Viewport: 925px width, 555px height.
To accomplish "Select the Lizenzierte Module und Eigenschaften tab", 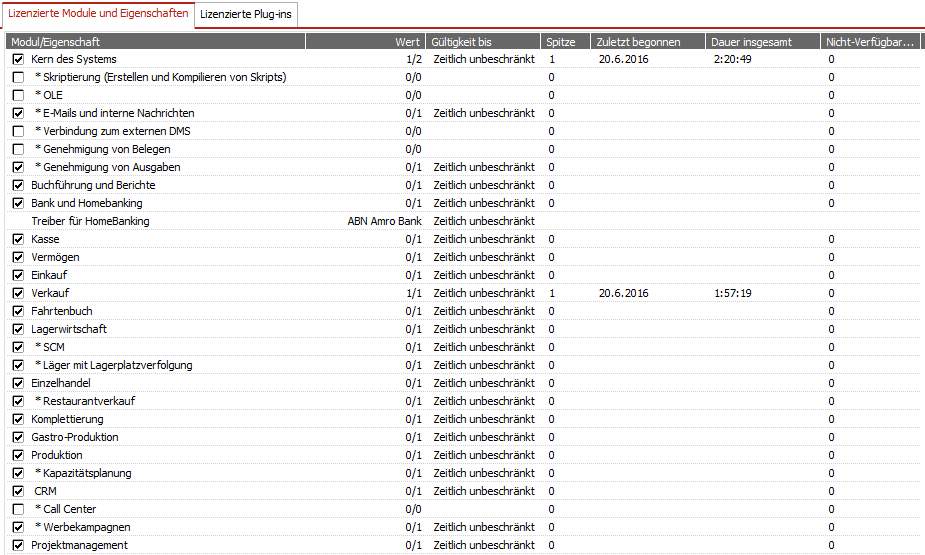I will (98, 14).
